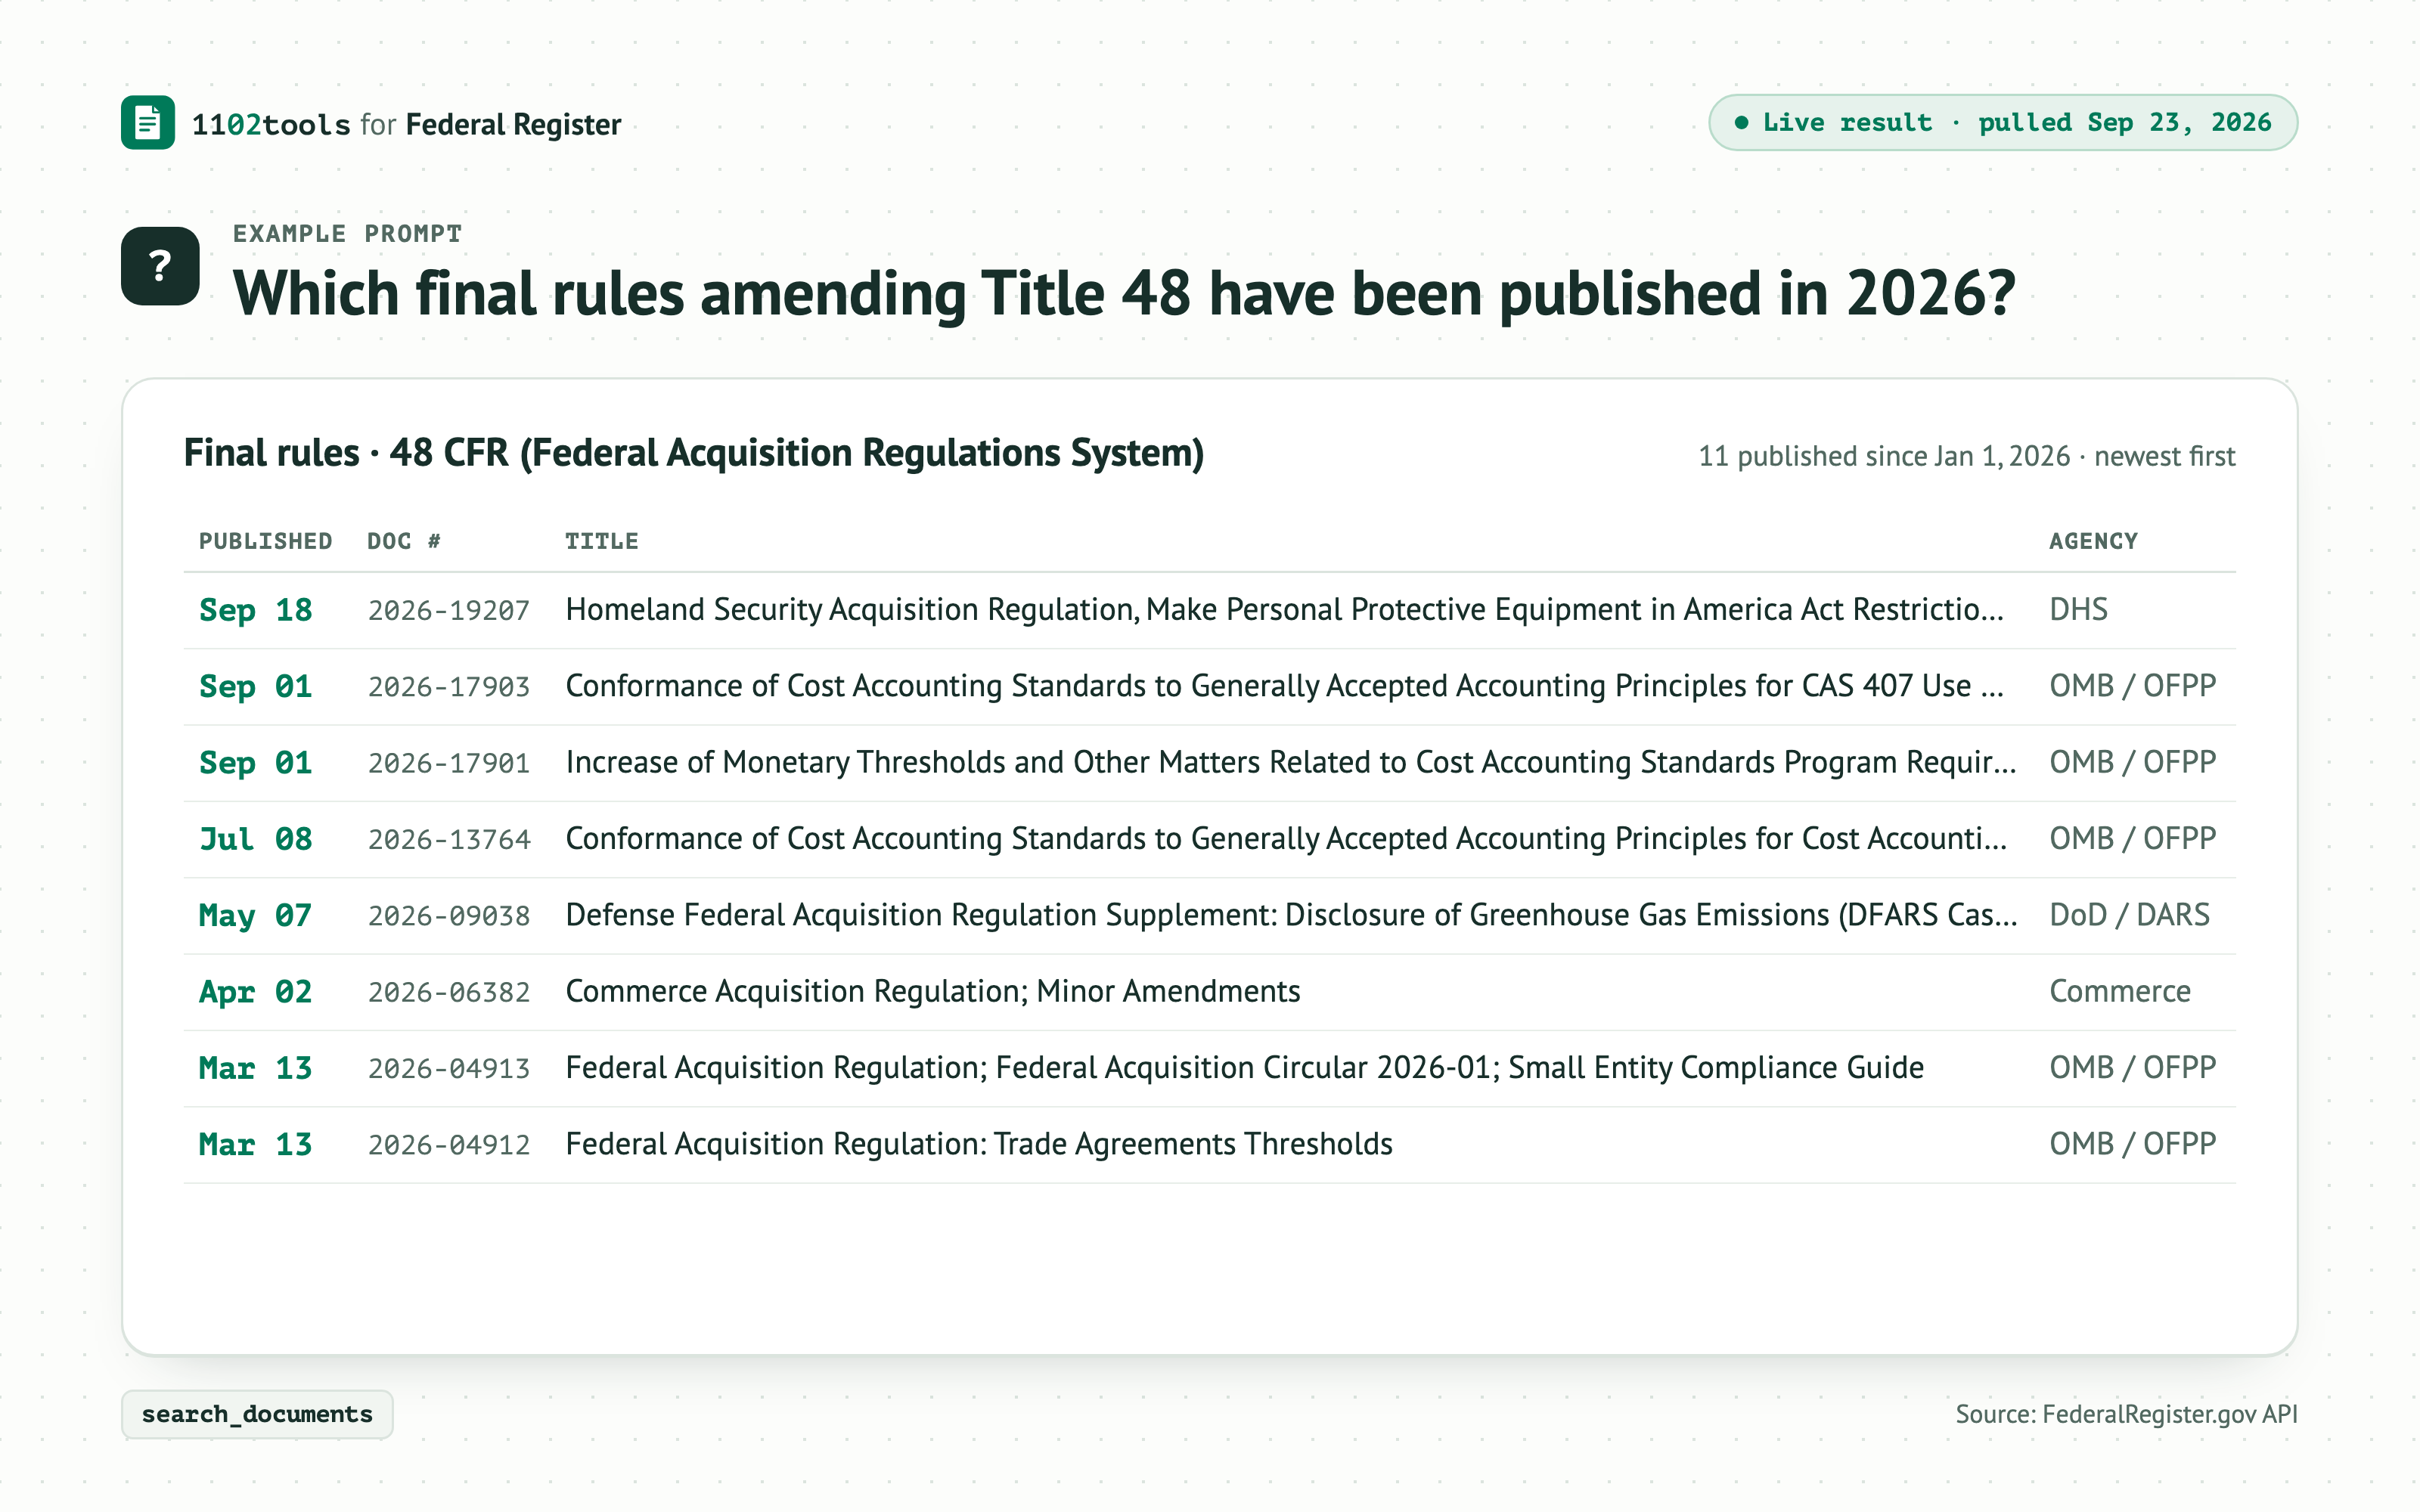Viewport: 2420px width, 1512px height.
Task: Click the Jul 08 published date
Action: pyautogui.click(x=256, y=839)
